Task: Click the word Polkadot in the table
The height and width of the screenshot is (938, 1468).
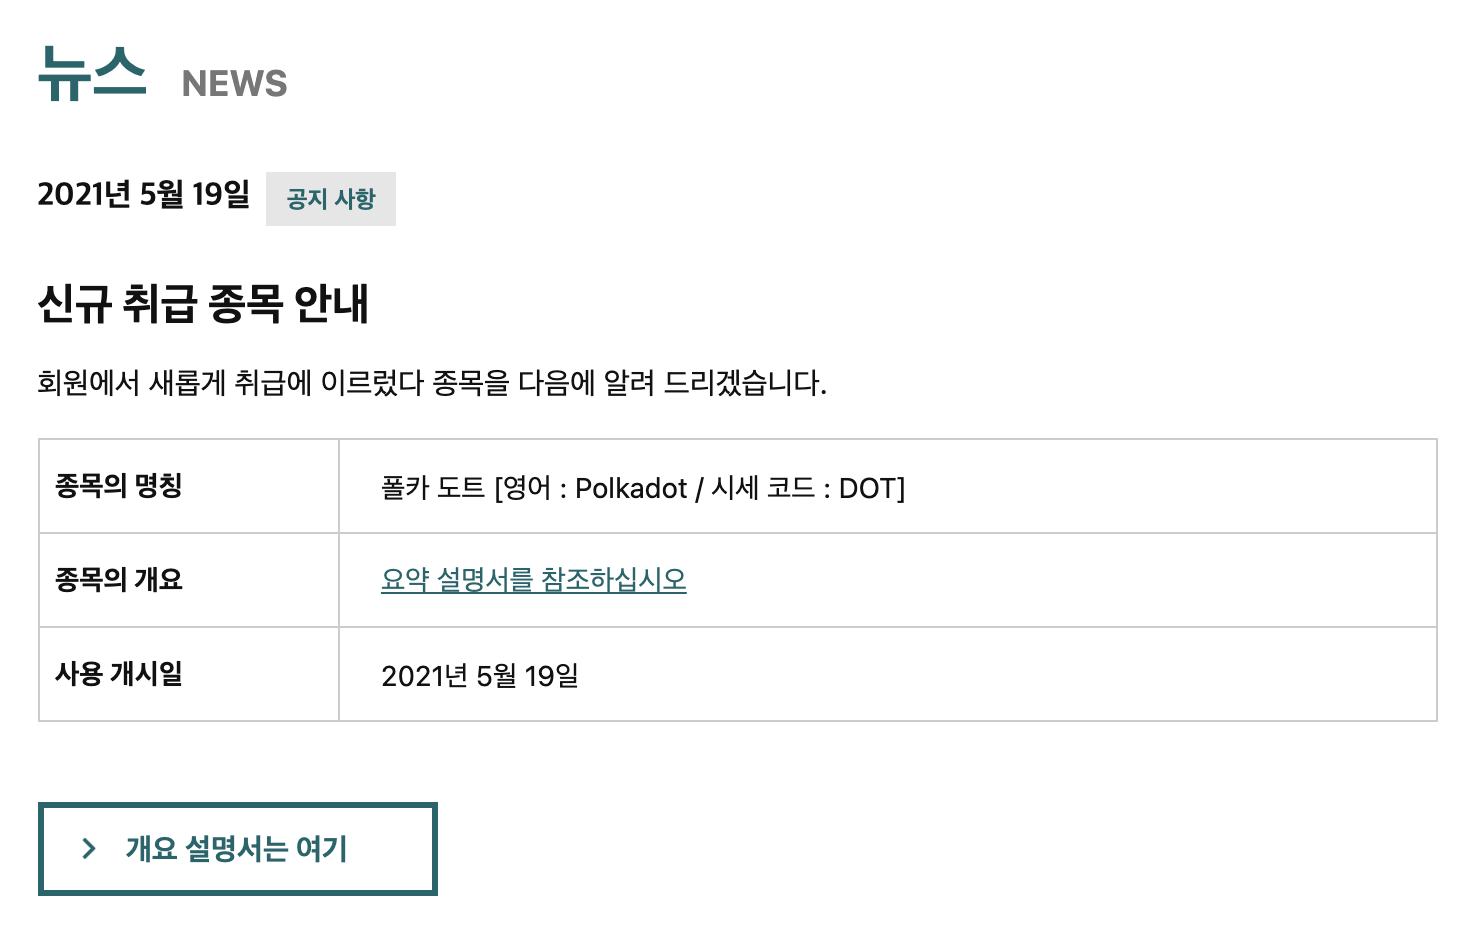Action: (x=631, y=488)
